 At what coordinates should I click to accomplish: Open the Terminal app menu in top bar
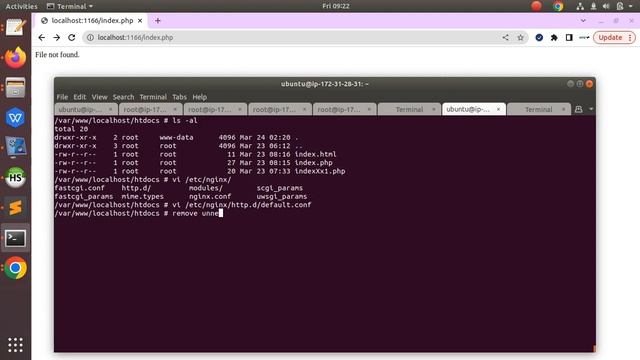pos(70,6)
